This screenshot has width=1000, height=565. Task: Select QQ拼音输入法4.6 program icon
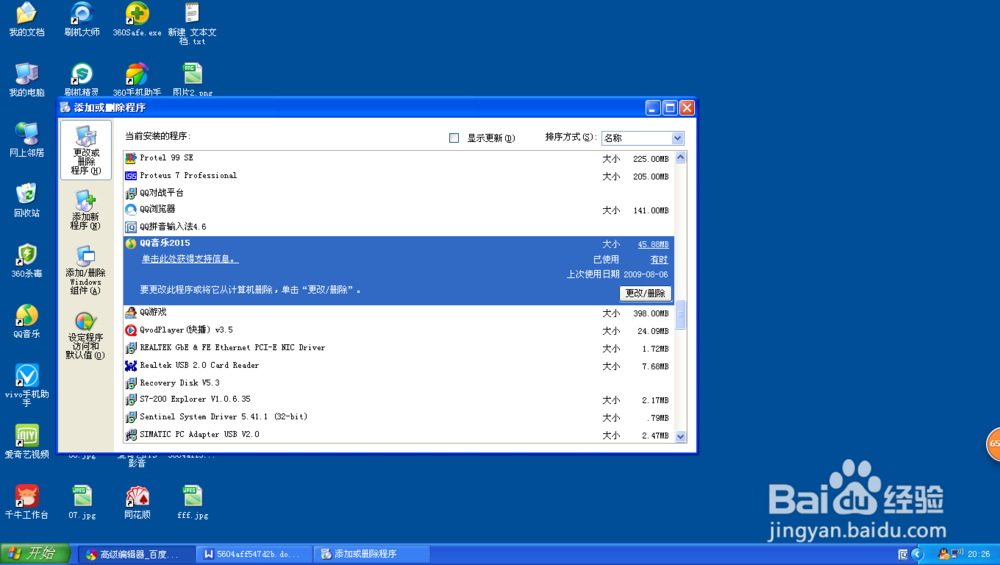pyautogui.click(x=131, y=226)
